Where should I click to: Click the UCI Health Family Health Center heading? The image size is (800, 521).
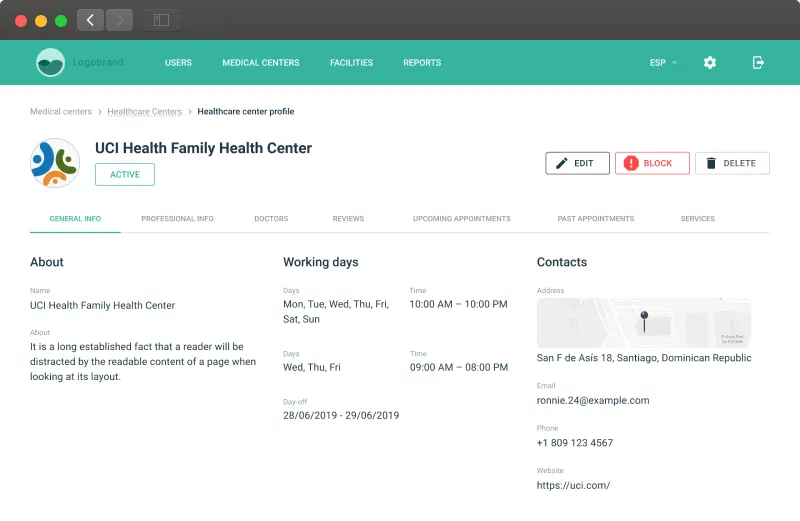pyautogui.click(x=204, y=148)
